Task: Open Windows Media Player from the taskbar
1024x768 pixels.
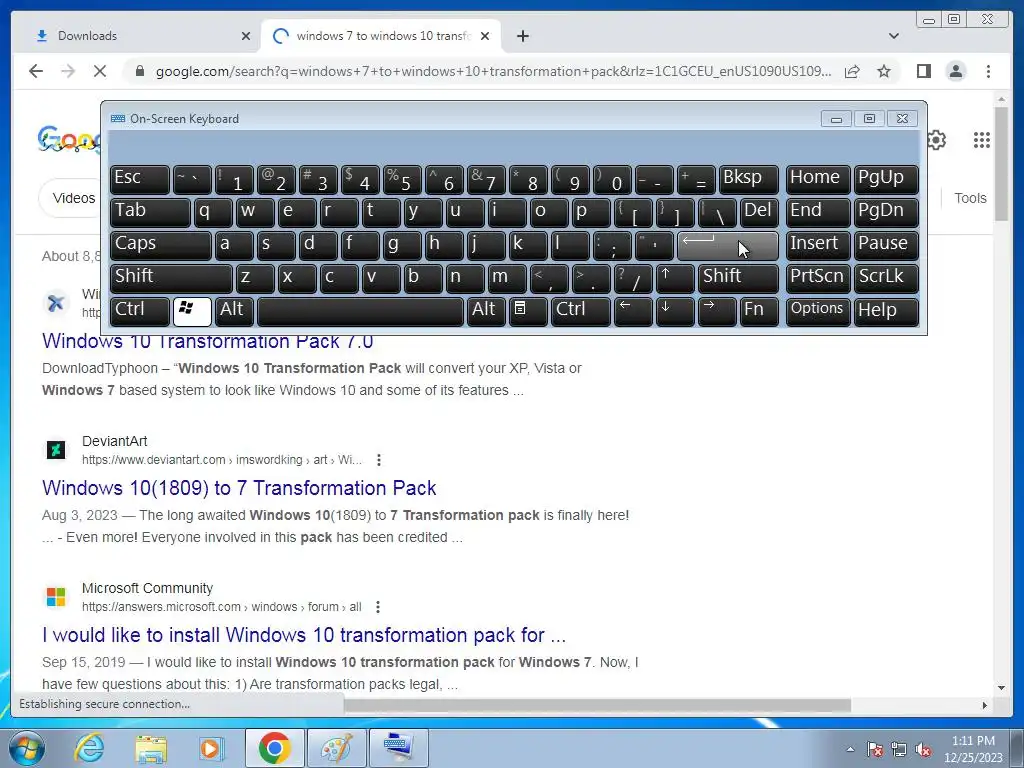Action: pos(211,748)
